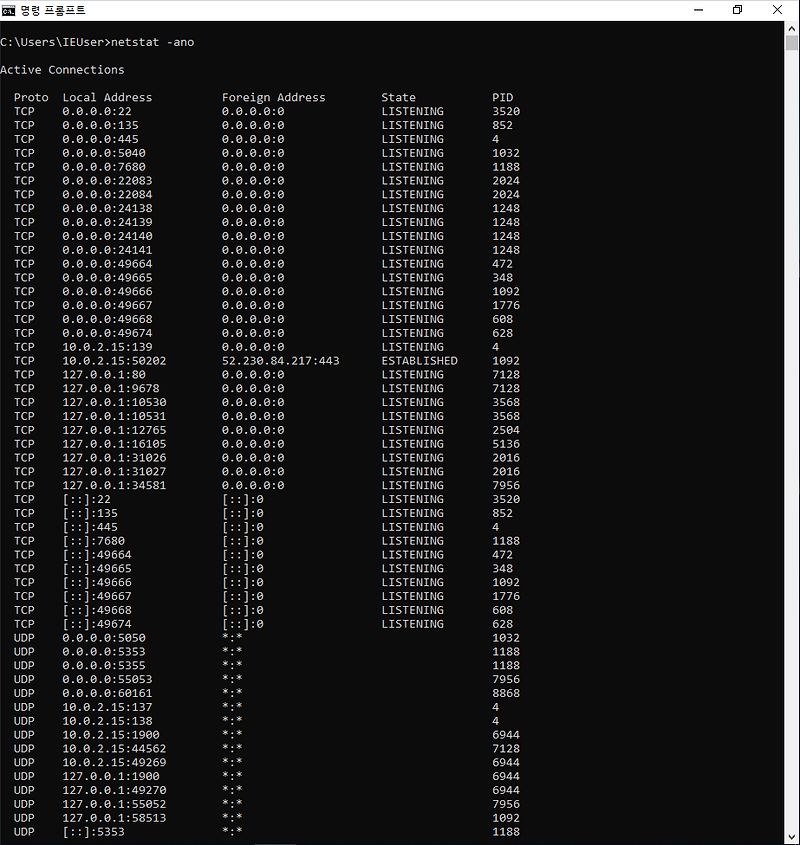Screen dimensions: 800x845
Task: Select PID 3520 in the 0.0.0.0:22 row
Action: [506, 111]
